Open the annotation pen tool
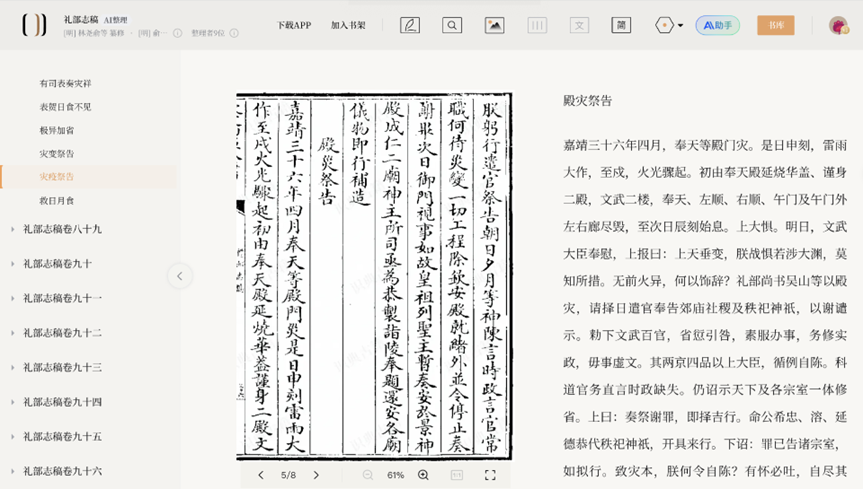863x489 pixels. (x=409, y=25)
